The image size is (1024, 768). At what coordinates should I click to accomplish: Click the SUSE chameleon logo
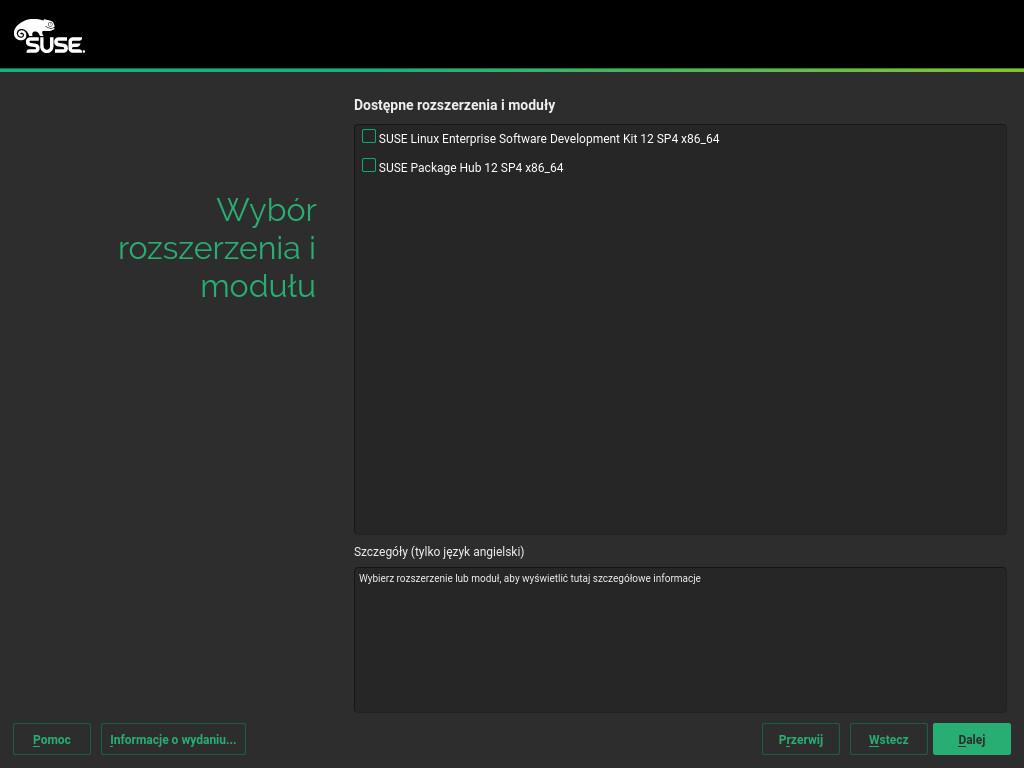coord(49,36)
